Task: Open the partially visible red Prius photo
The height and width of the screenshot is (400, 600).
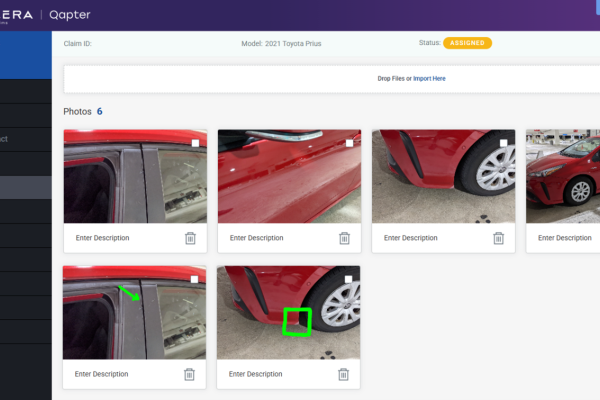Action: (562, 175)
